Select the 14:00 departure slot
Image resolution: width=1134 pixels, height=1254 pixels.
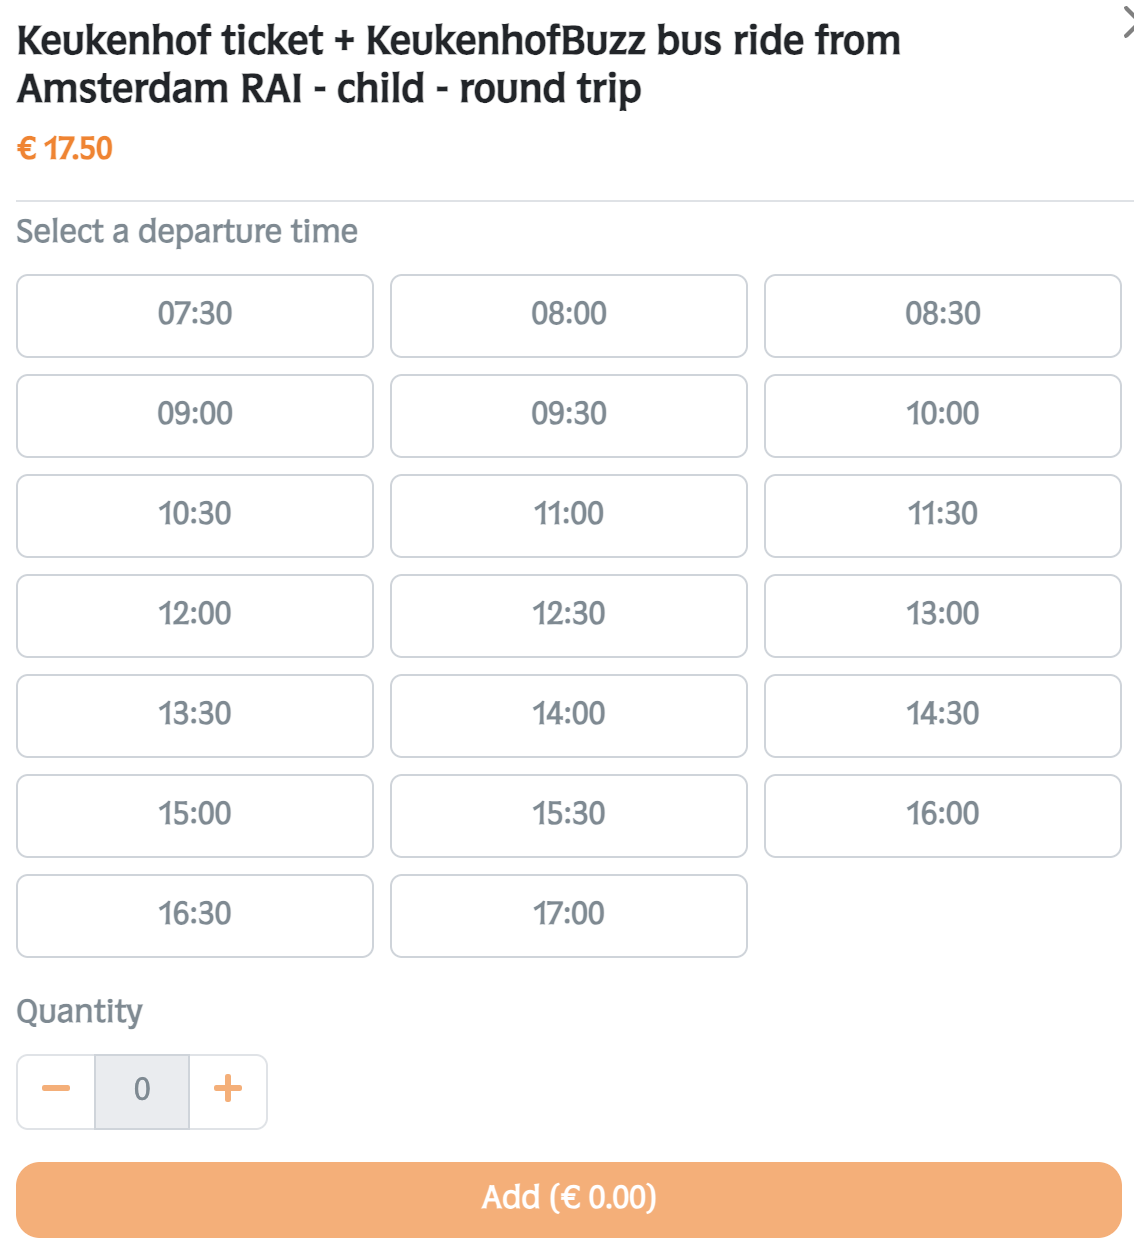click(x=568, y=715)
